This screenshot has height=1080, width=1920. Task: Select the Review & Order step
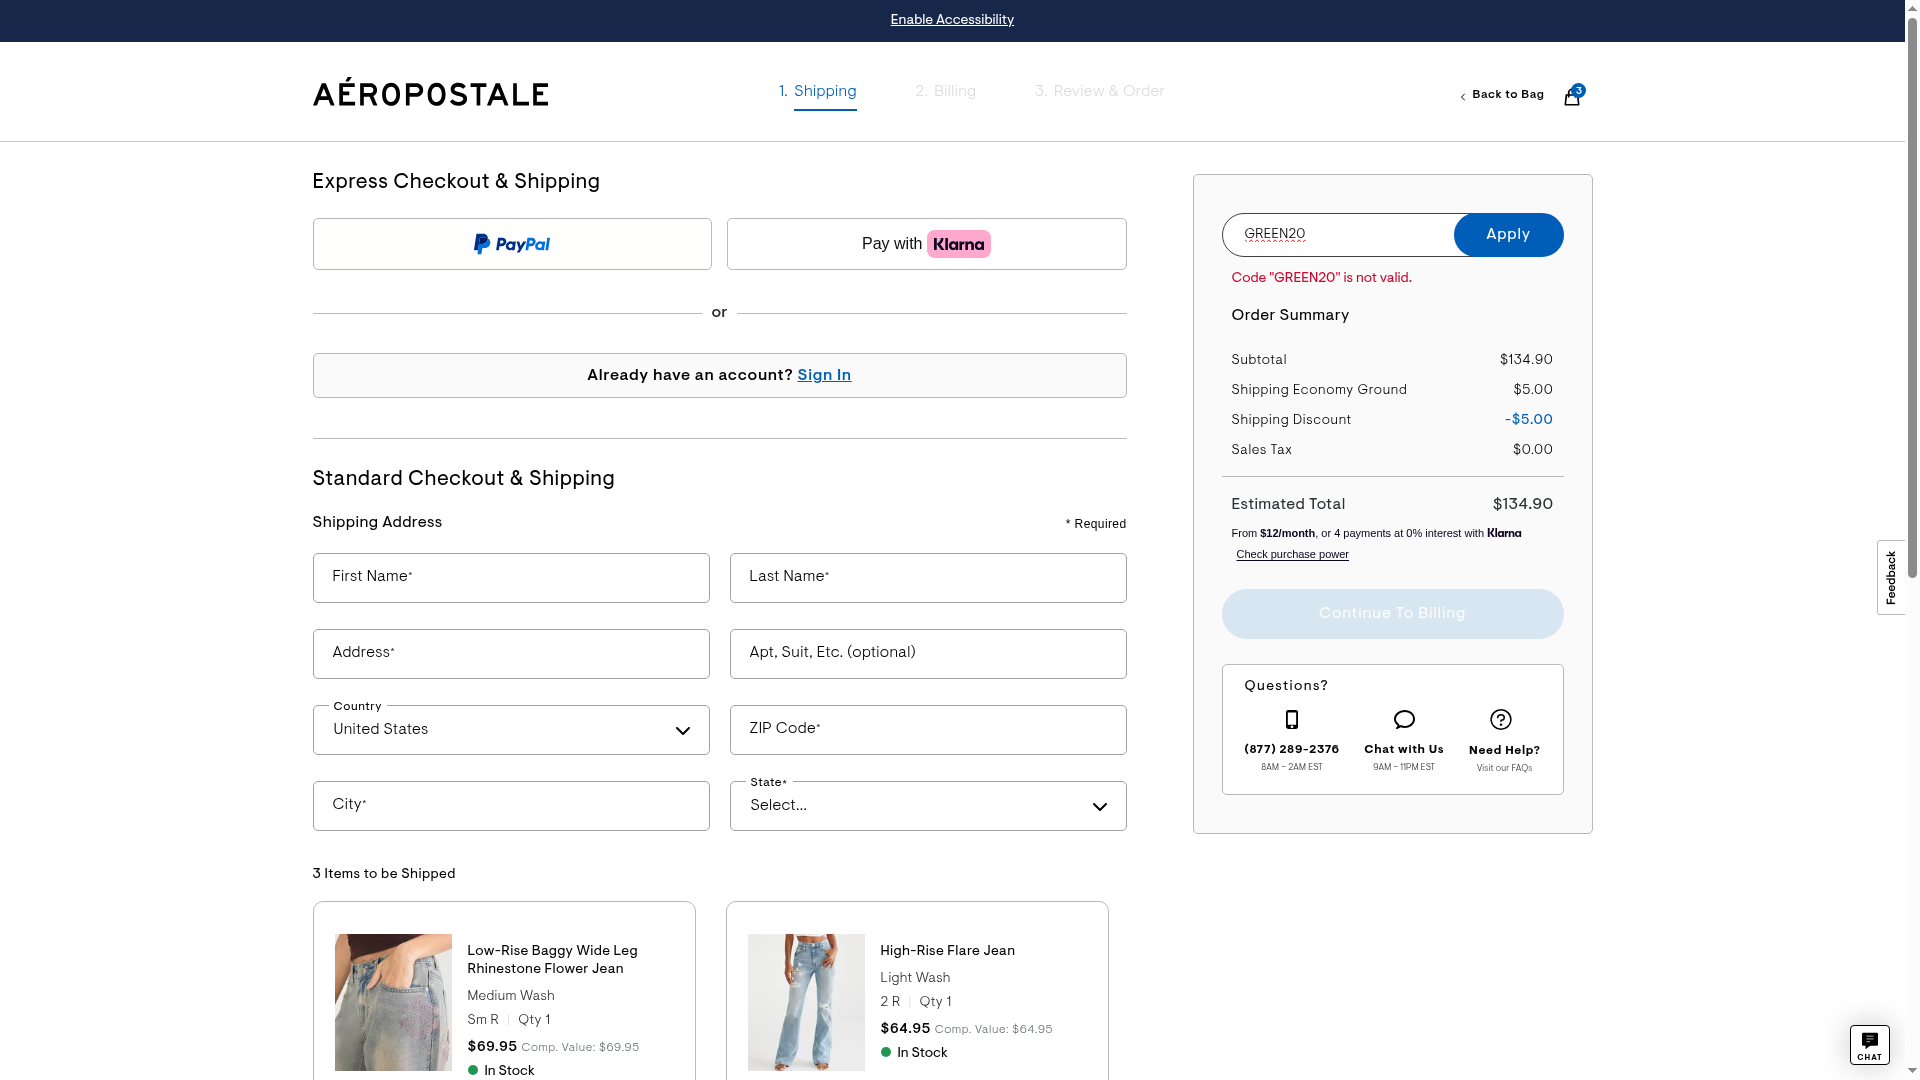(x=1099, y=92)
